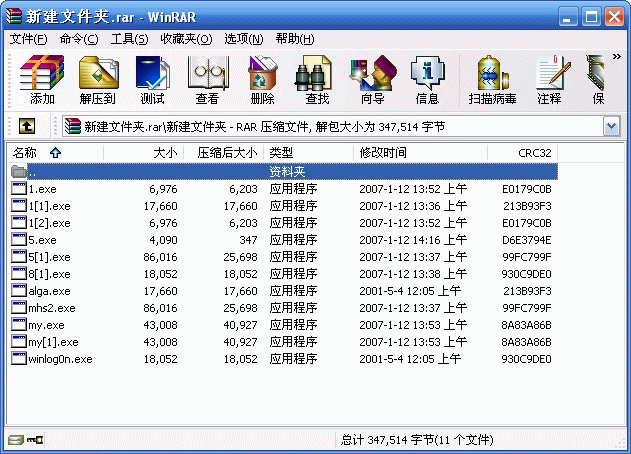
Task: Click the 资料夹 type label in top row
Action: coord(287,172)
